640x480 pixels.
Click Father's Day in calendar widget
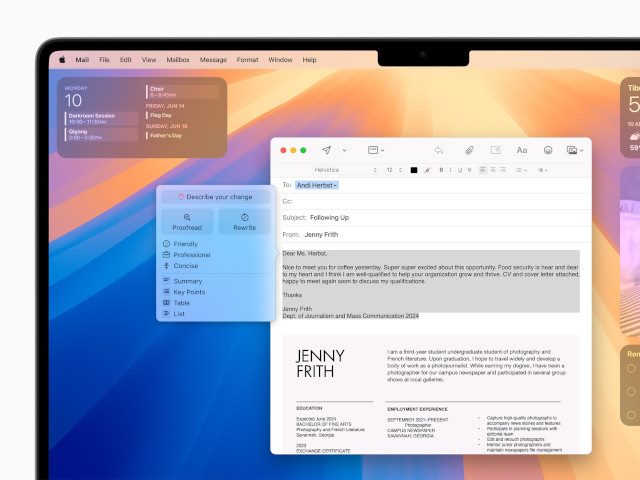166,136
